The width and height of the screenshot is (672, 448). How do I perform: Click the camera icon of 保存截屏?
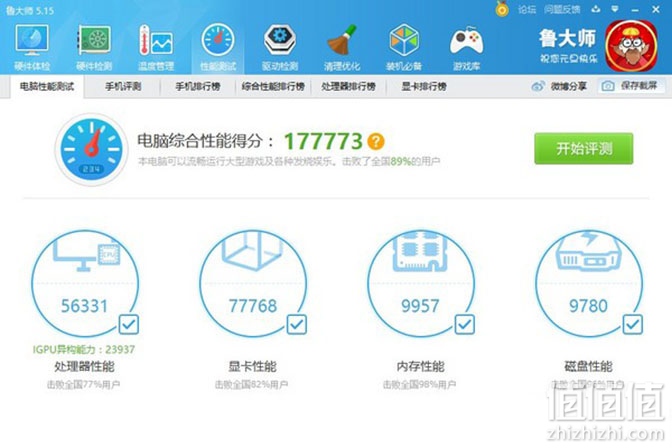(x=608, y=86)
